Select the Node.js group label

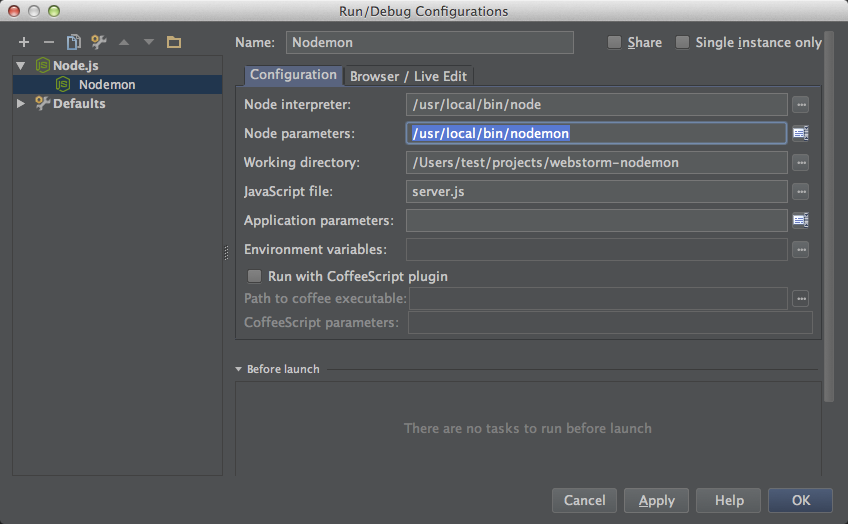(76, 65)
